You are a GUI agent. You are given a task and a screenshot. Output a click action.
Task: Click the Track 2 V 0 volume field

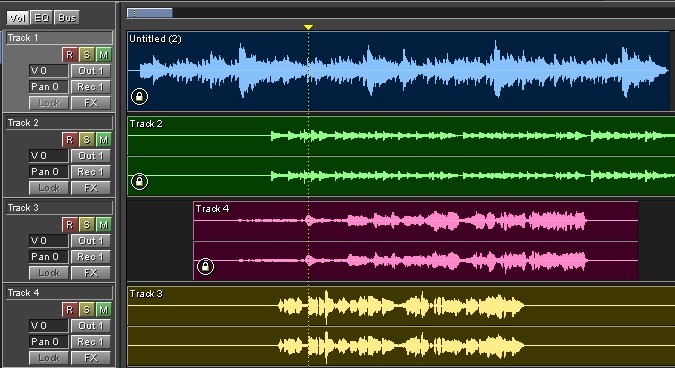pos(49,155)
